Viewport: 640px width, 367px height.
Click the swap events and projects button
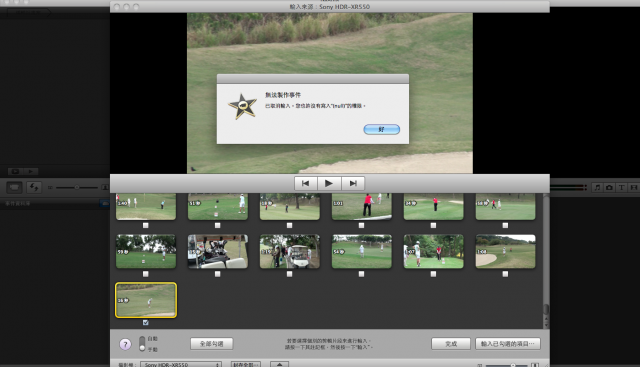(34, 187)
